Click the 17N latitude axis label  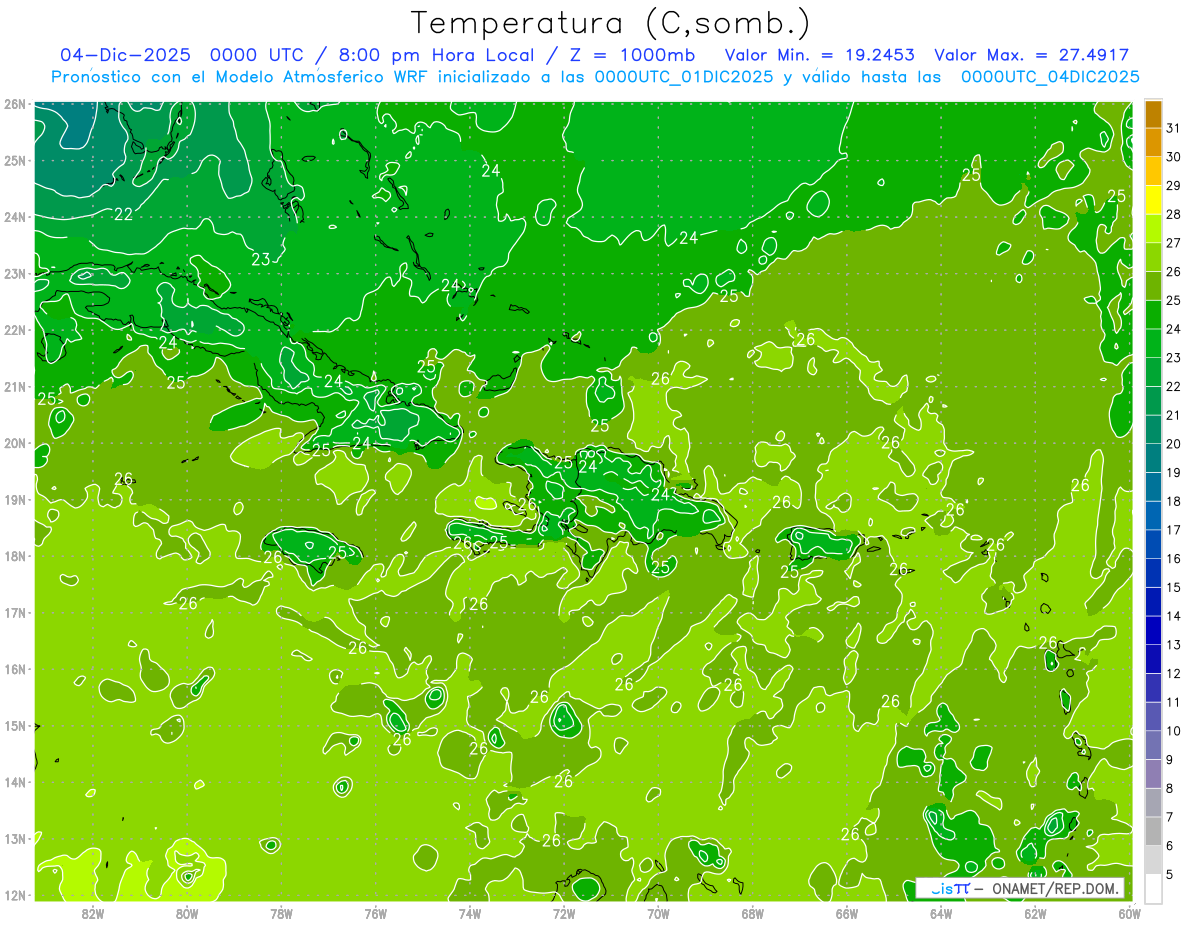[15, 613]
